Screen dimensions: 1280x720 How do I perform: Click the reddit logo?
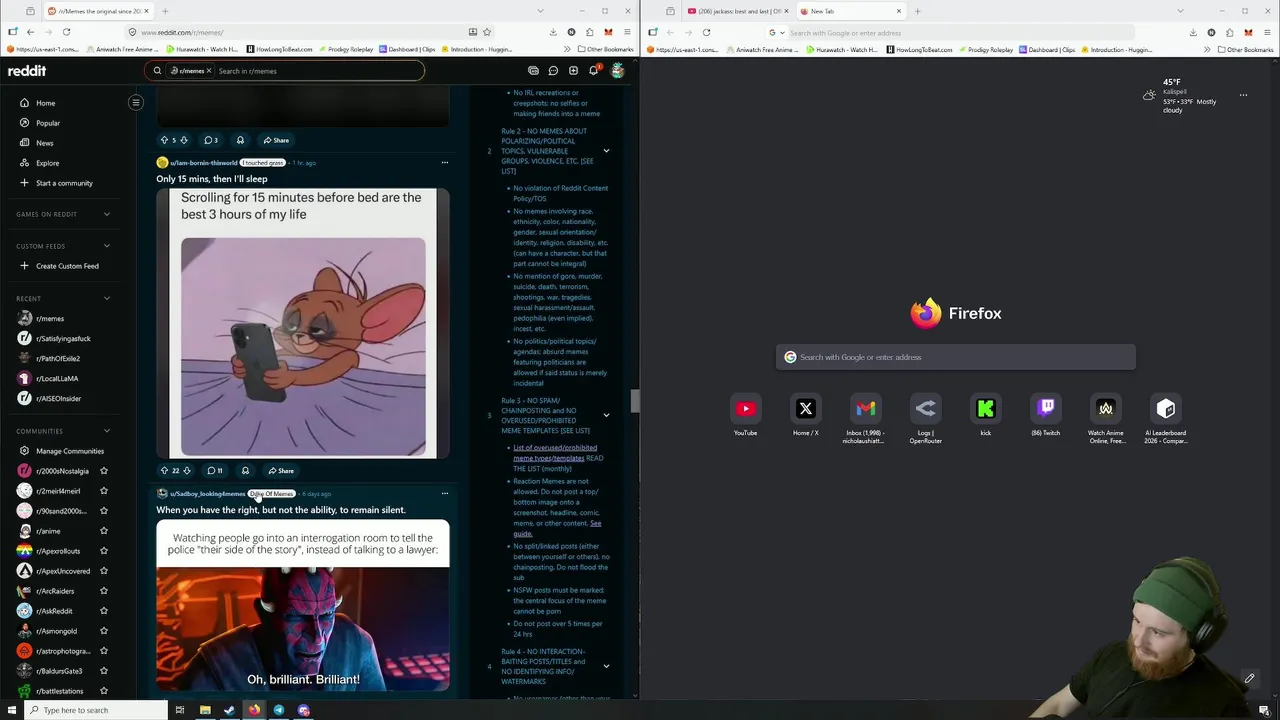click(27, 71)
